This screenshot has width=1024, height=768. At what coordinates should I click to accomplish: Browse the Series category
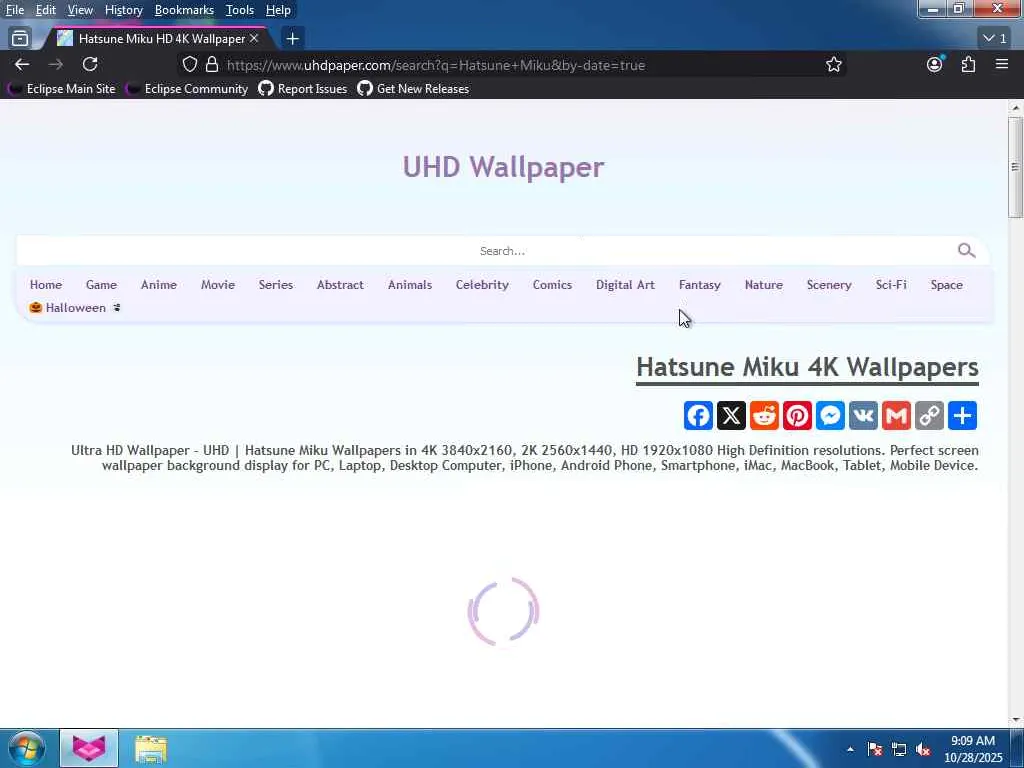[276, 285]
